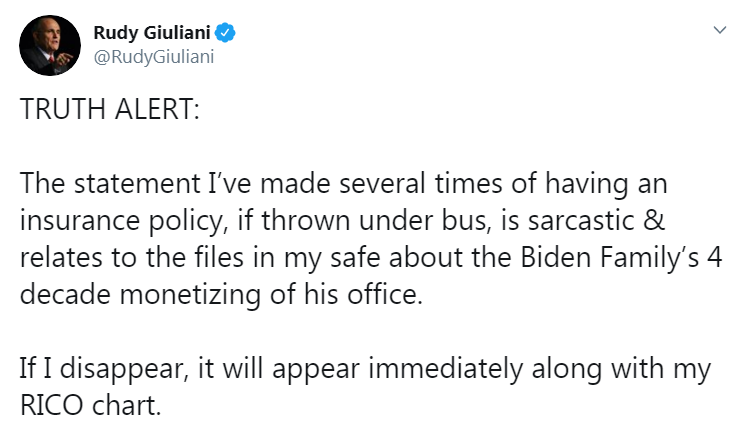This screenshot has width=743, height=430.
Task: Click the blue verified badge icon
Action: click(x=227, y=34)
